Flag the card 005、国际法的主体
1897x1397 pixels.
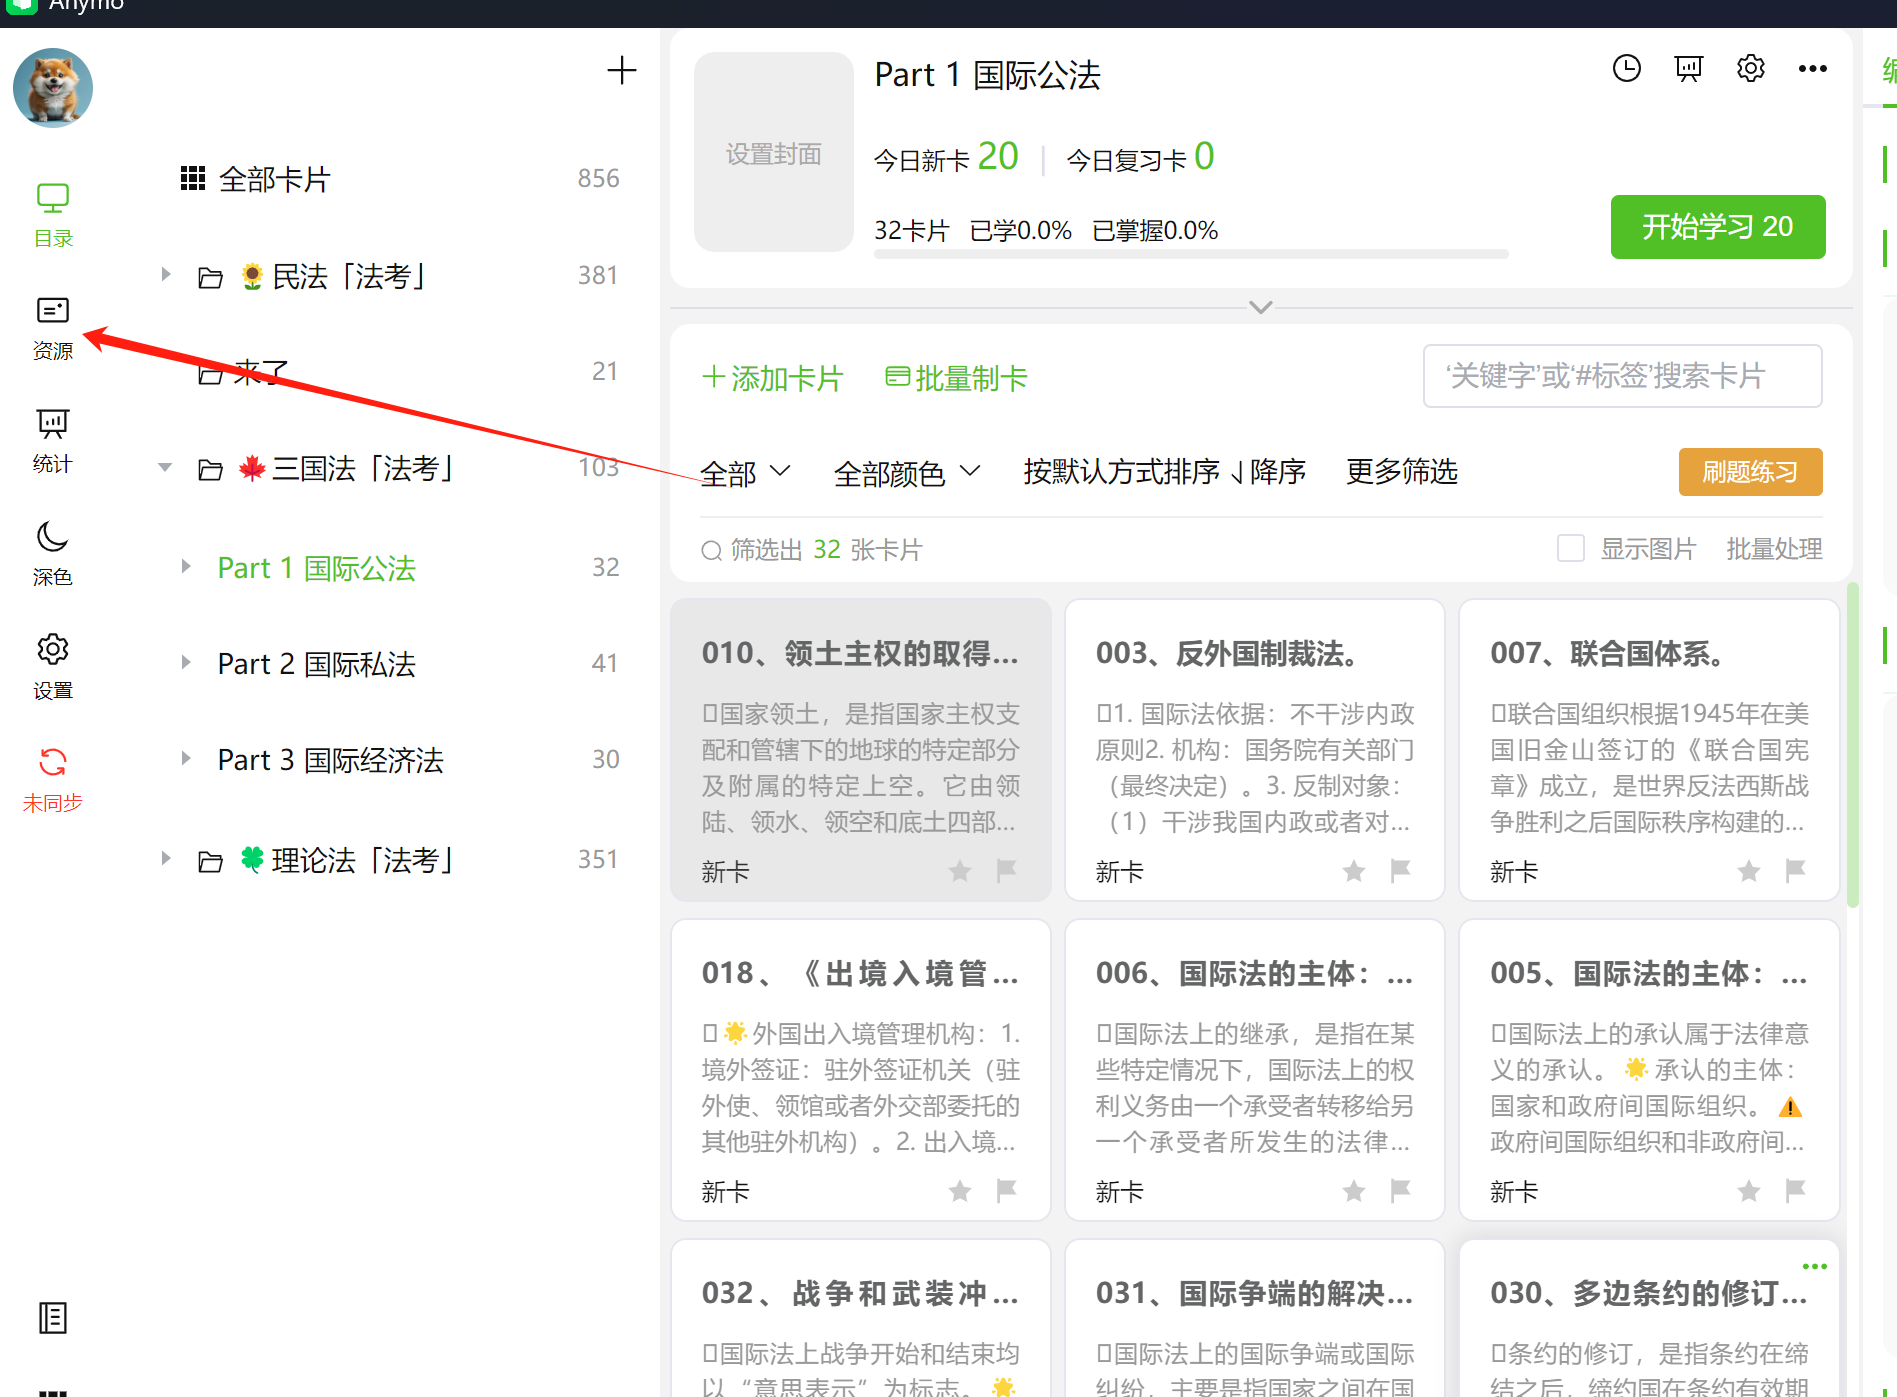(1795, 1190)
